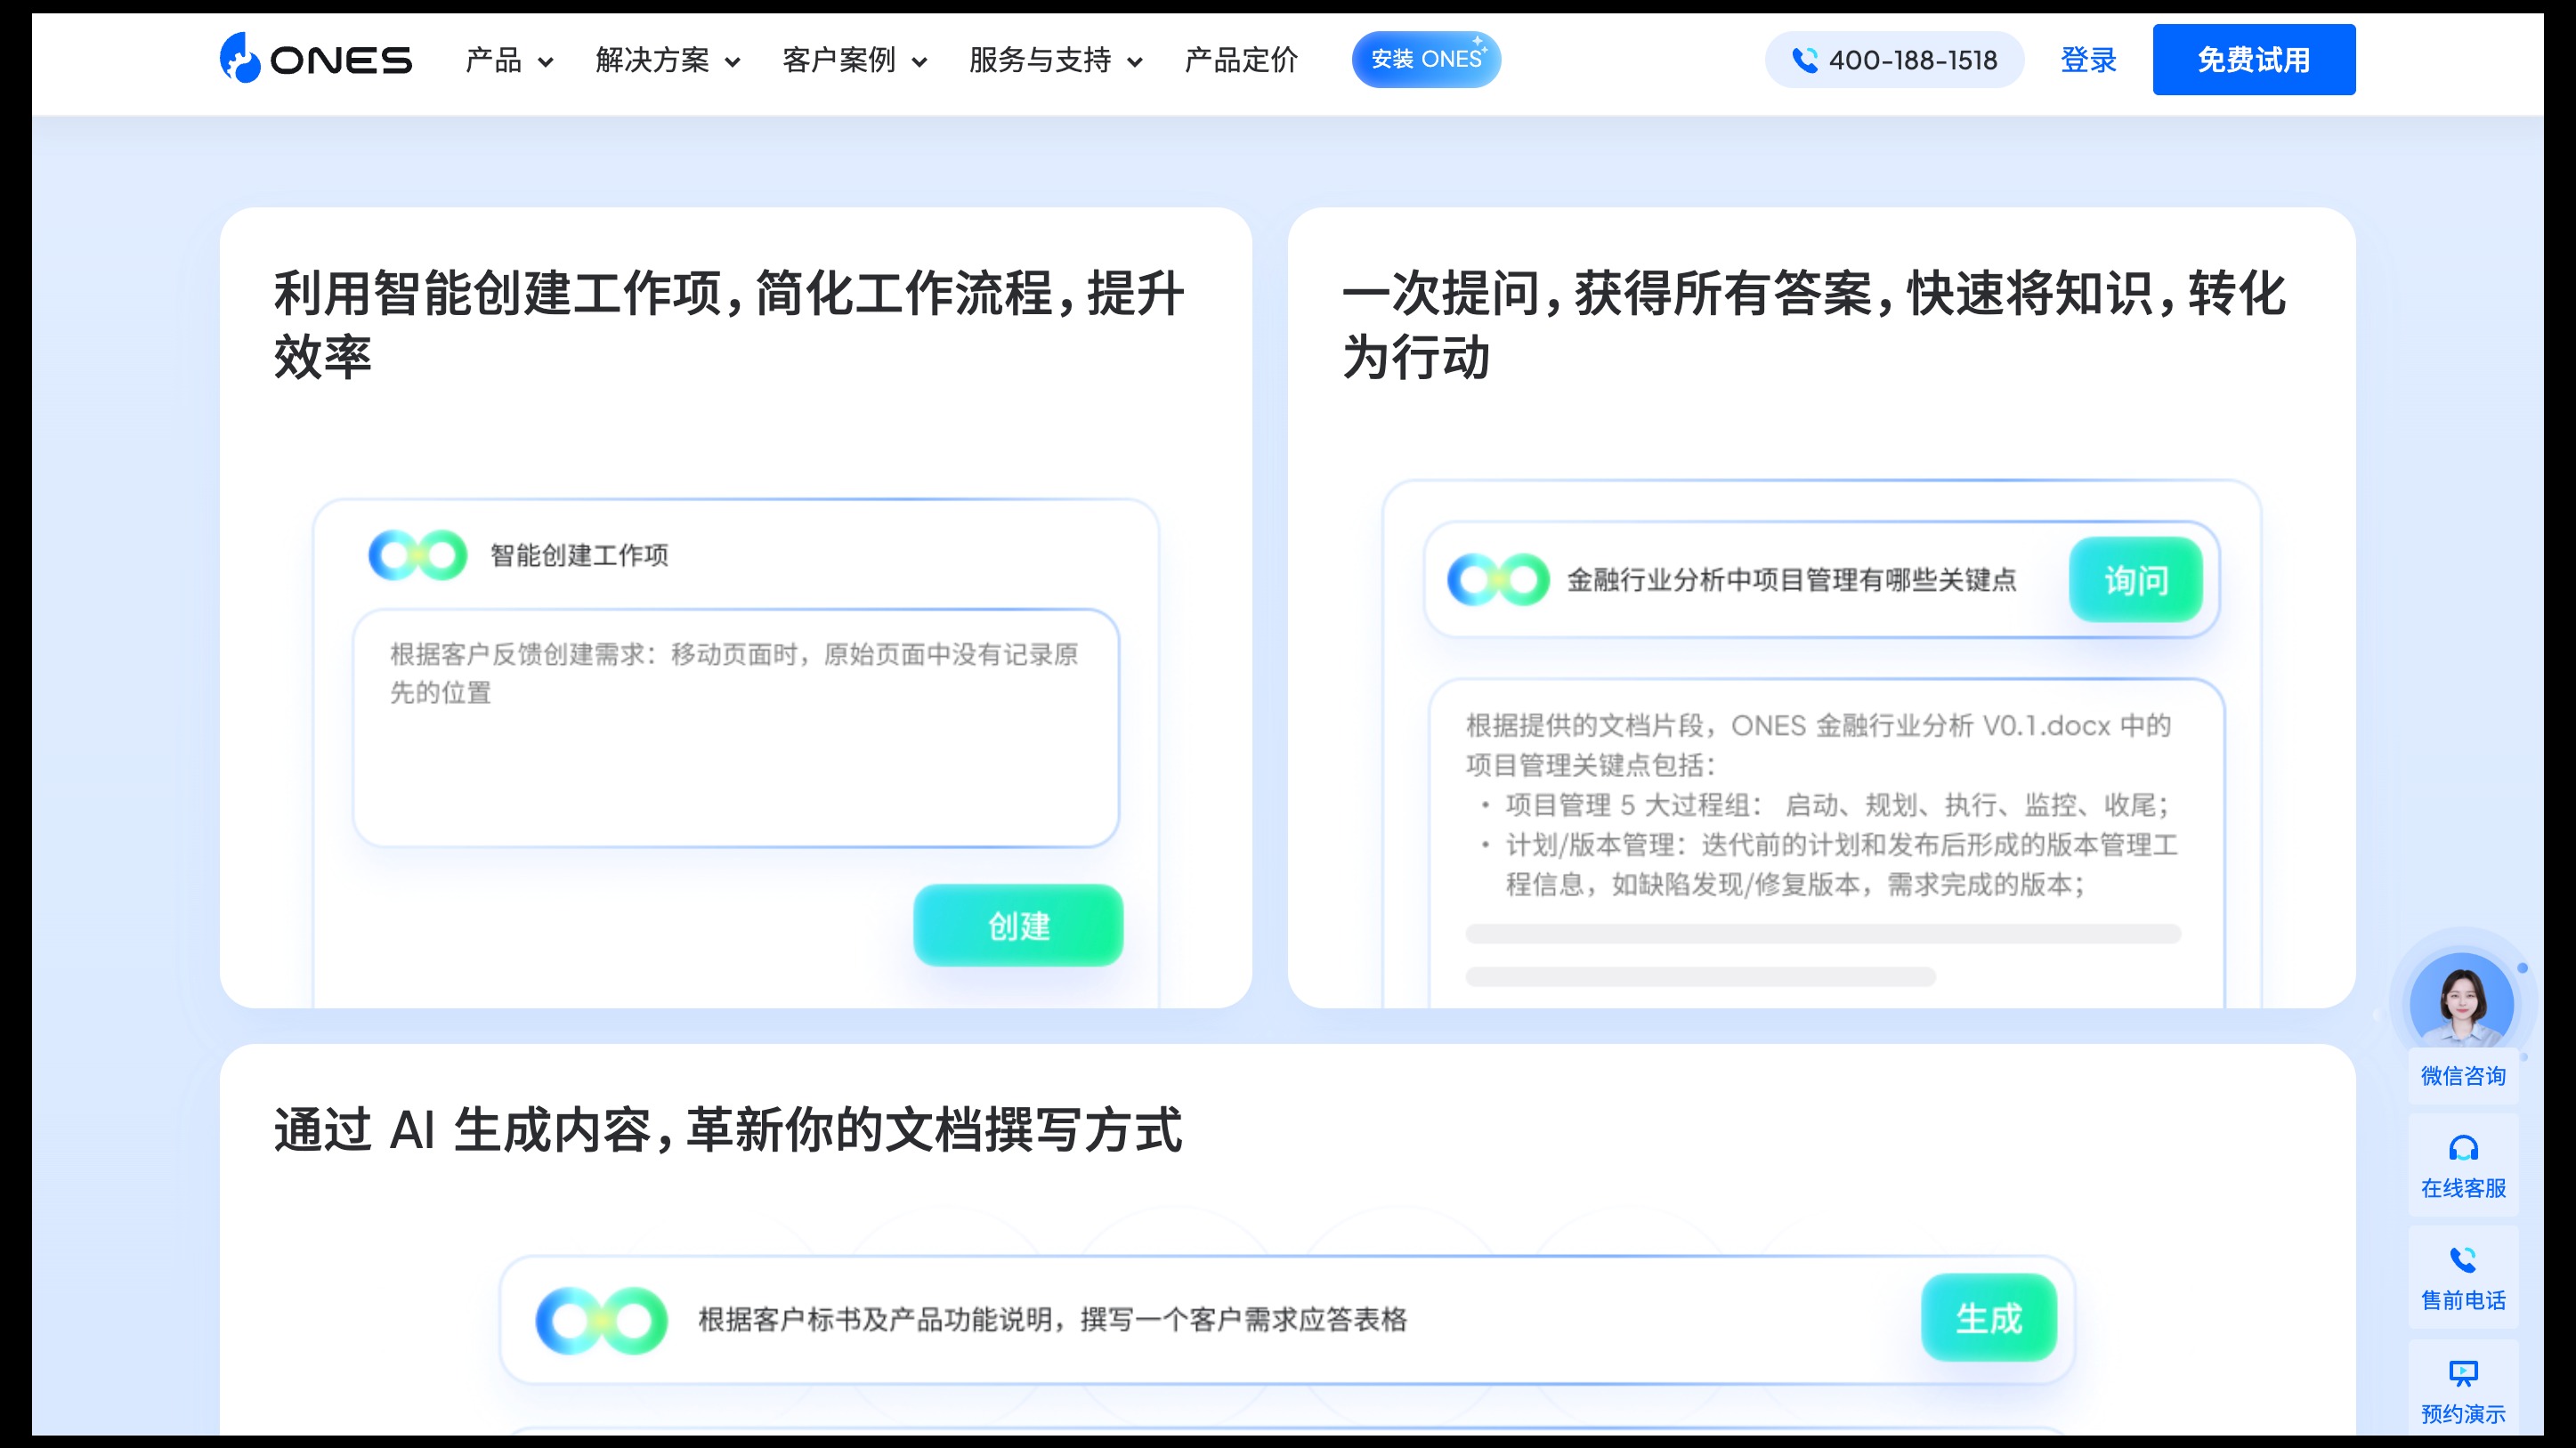Click the 安装 ONES button

pyautogui.click(x=1426, y=59)
